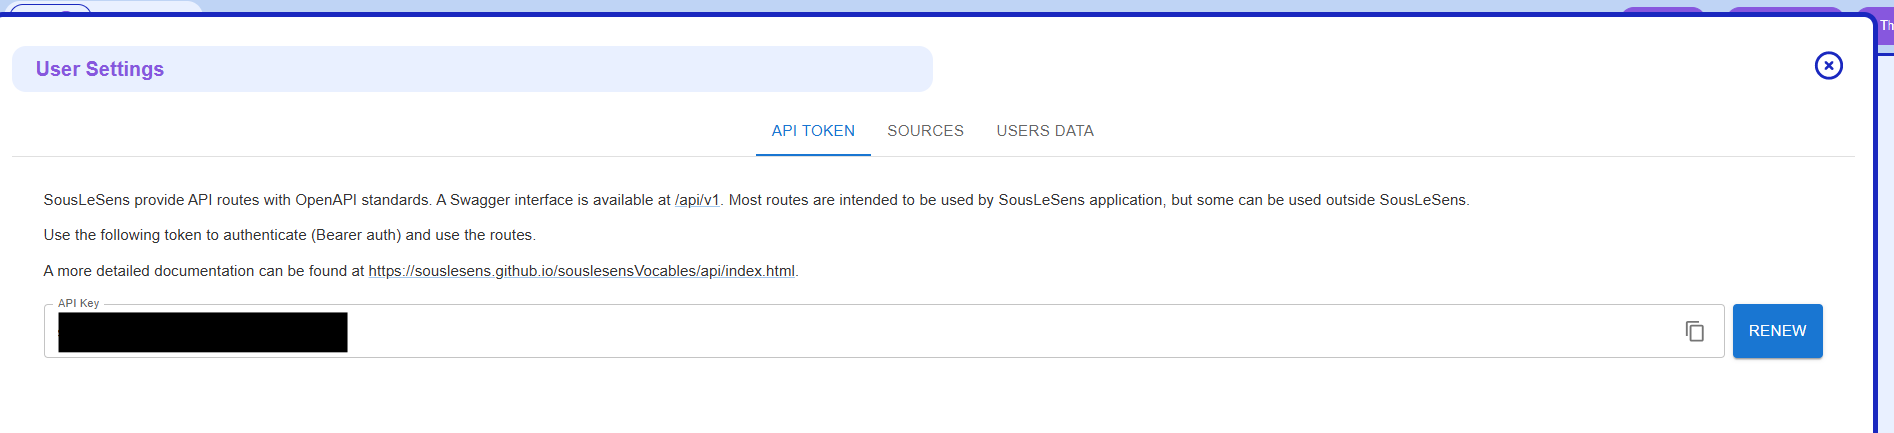Switch to the API TOKEN tab
The height and width of the screenshot is (433, 1894).
click(813, 131)
